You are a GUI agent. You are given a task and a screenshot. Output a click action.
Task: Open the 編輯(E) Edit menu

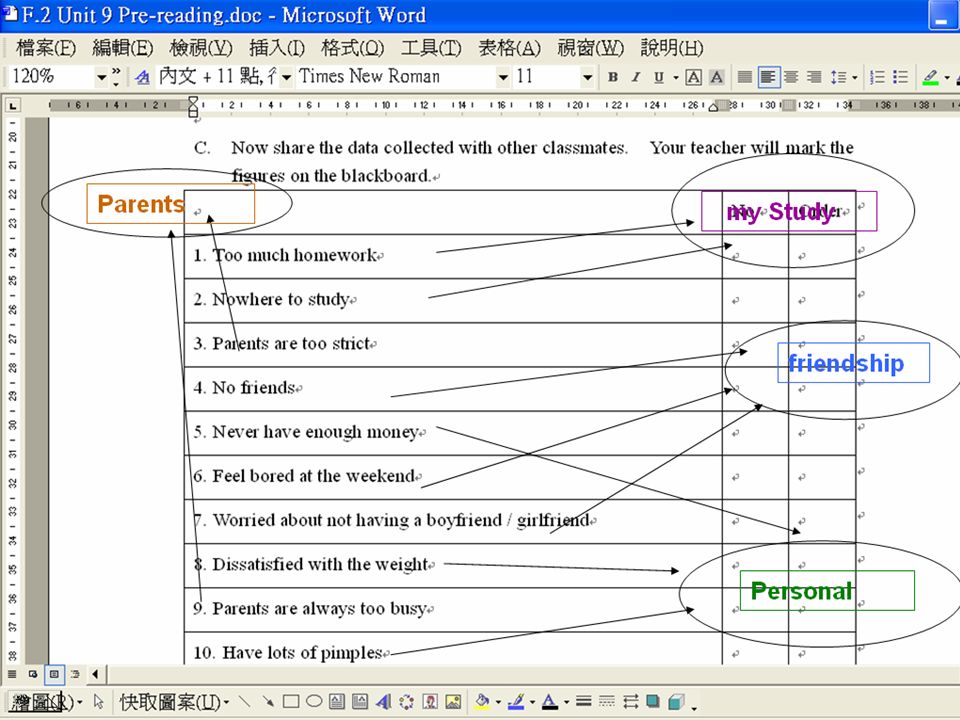122,48
